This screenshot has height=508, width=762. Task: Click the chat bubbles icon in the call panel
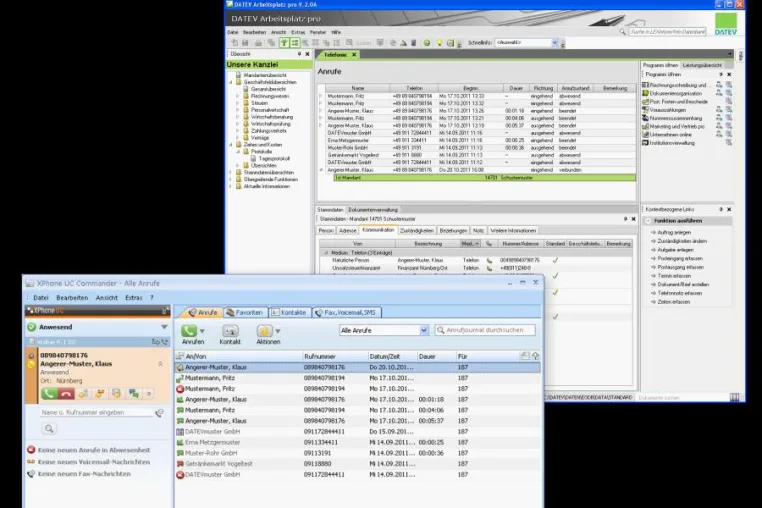(x=134, y=394)
